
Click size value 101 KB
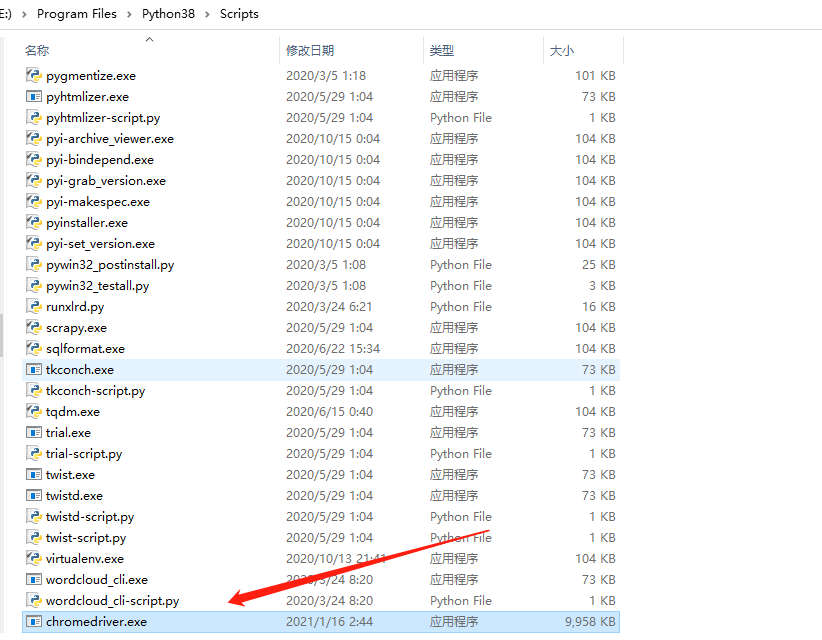click(596, 75)
